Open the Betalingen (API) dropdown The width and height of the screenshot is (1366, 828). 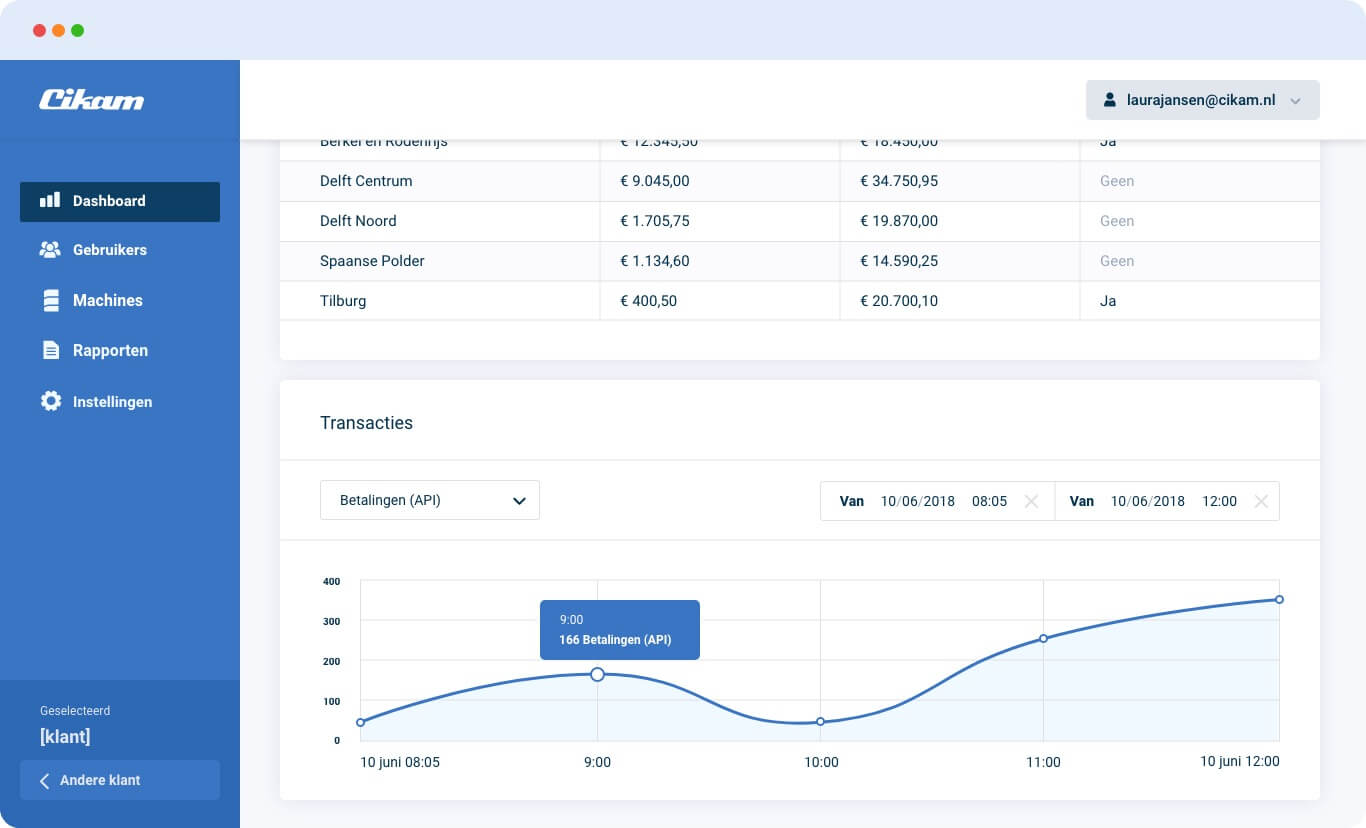[430, 500]
